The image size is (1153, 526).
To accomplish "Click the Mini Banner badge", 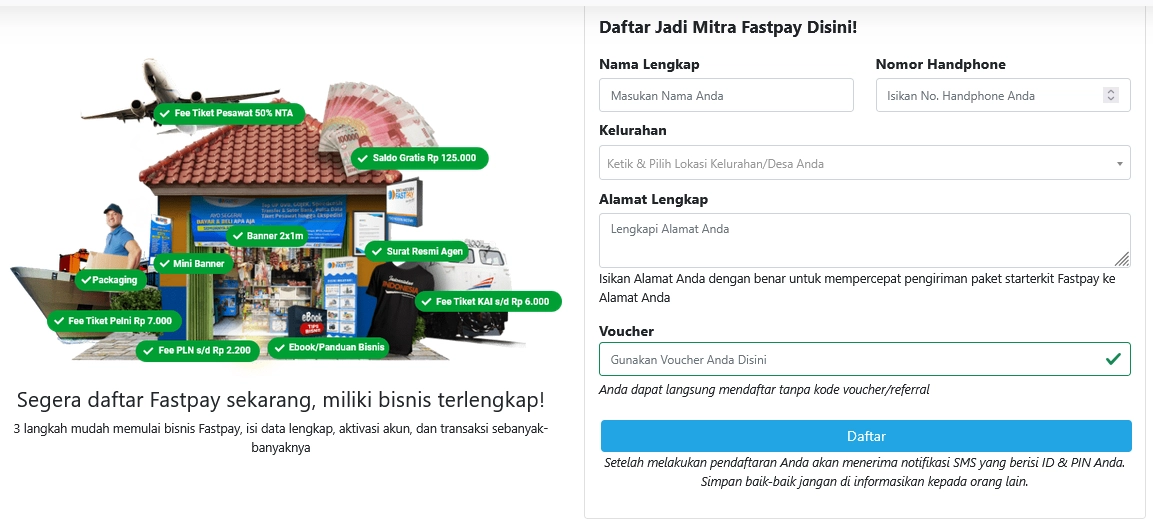I will (x=193, y=263).
